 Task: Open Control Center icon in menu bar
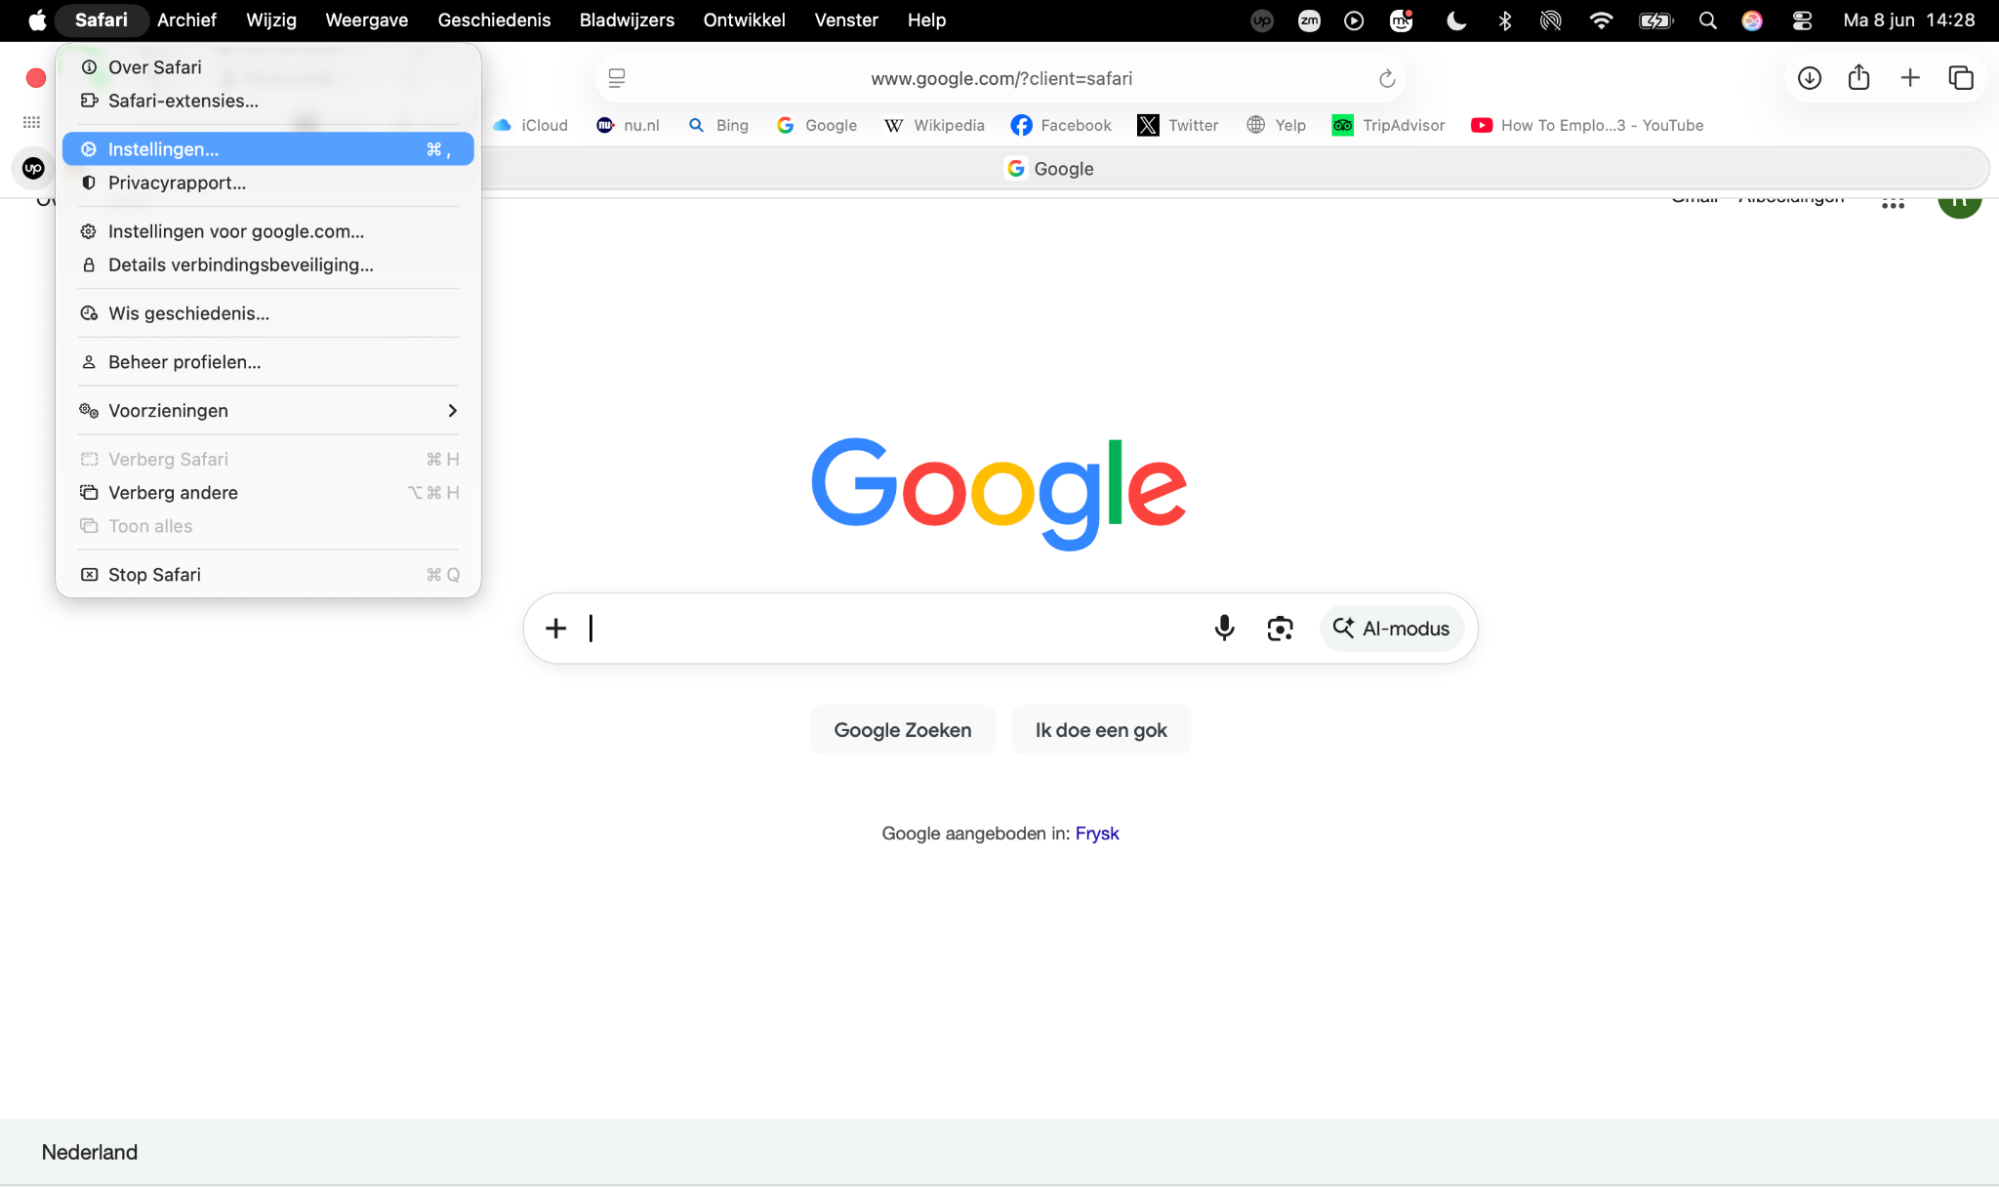click(x=1802, y=20)
